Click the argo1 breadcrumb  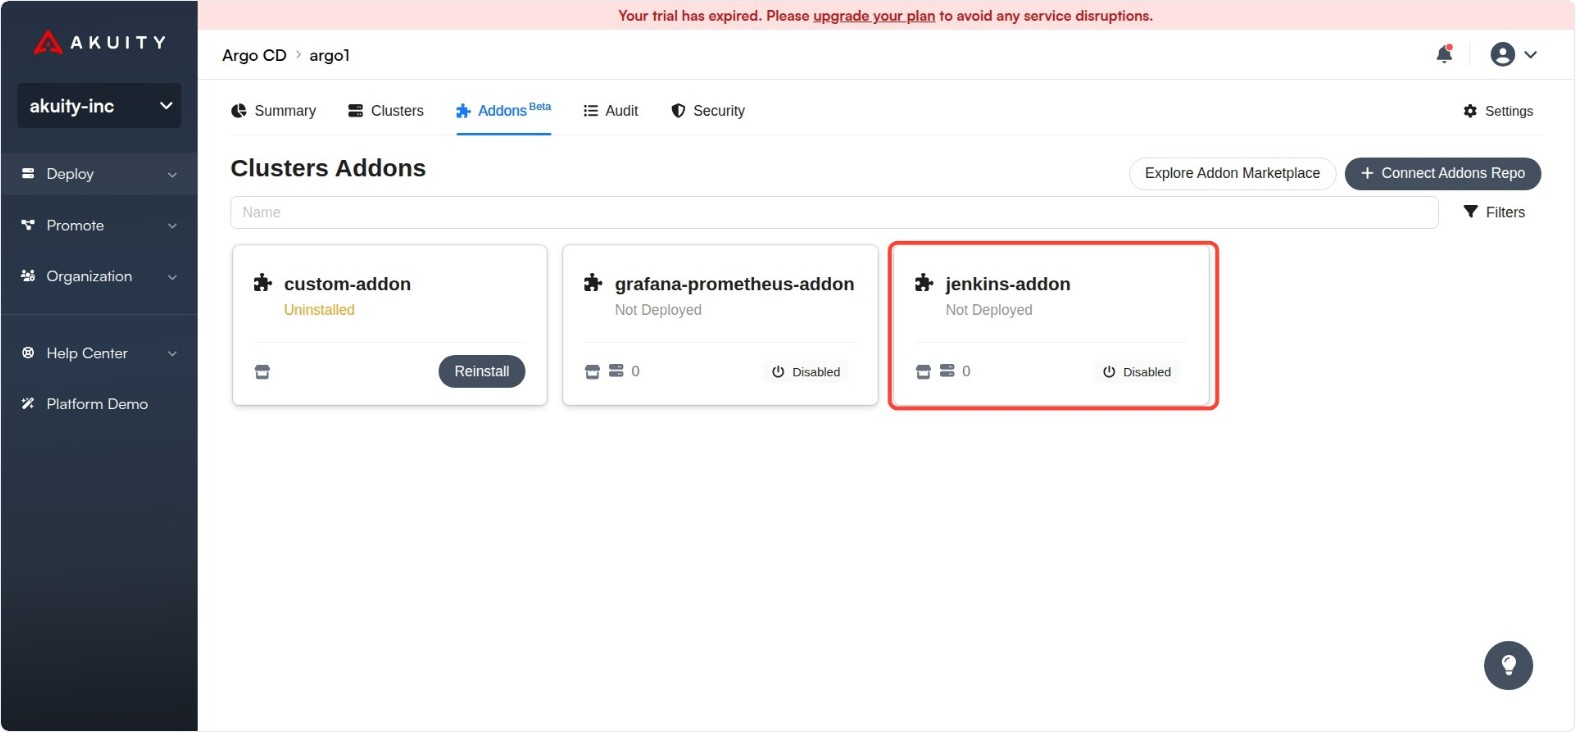click(x=330, y=55)
